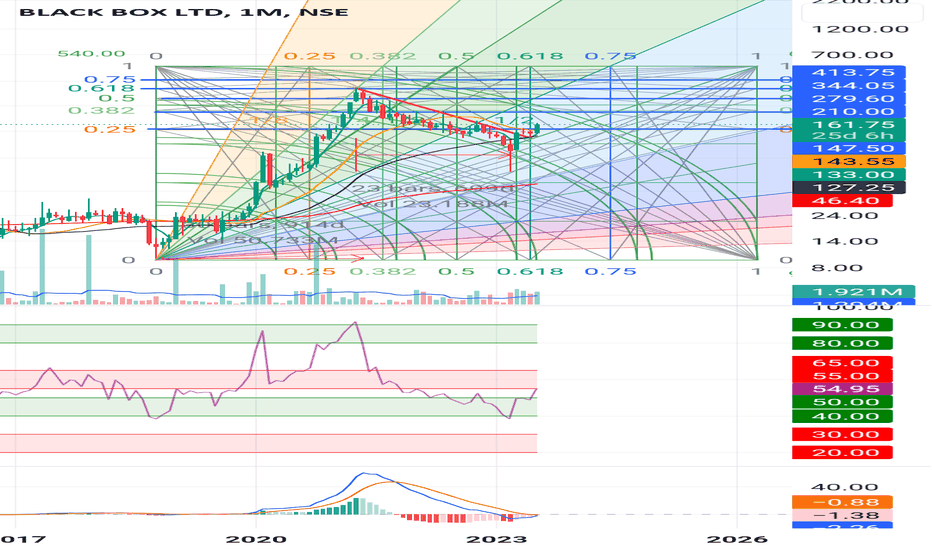Select the blue 413.75 price label
Viewport: 932px width, 550px height.
click(848, 73)
